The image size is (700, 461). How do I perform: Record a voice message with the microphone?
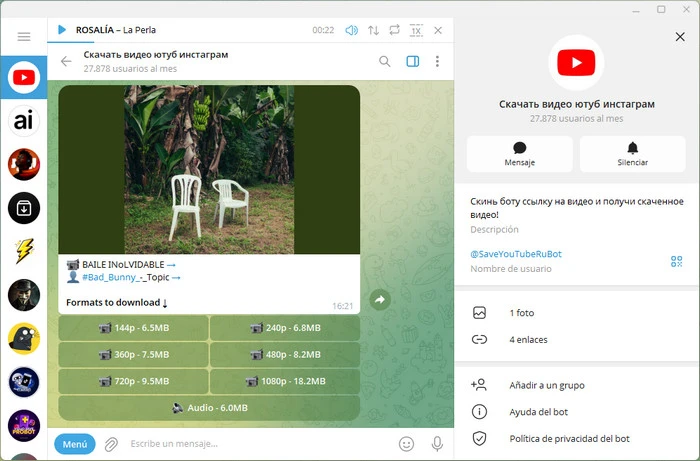pos(437,444)
